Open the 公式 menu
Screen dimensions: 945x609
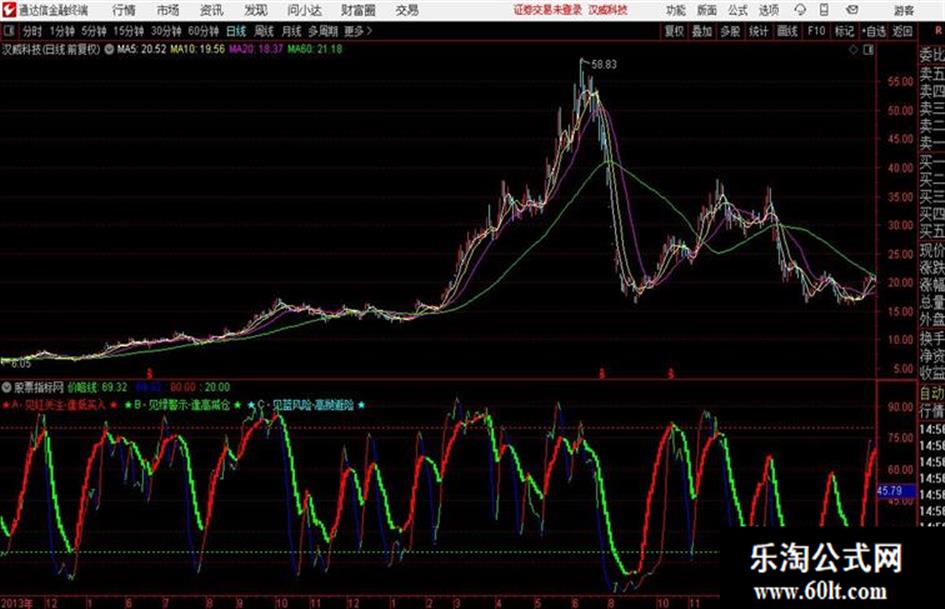point(738,10)
